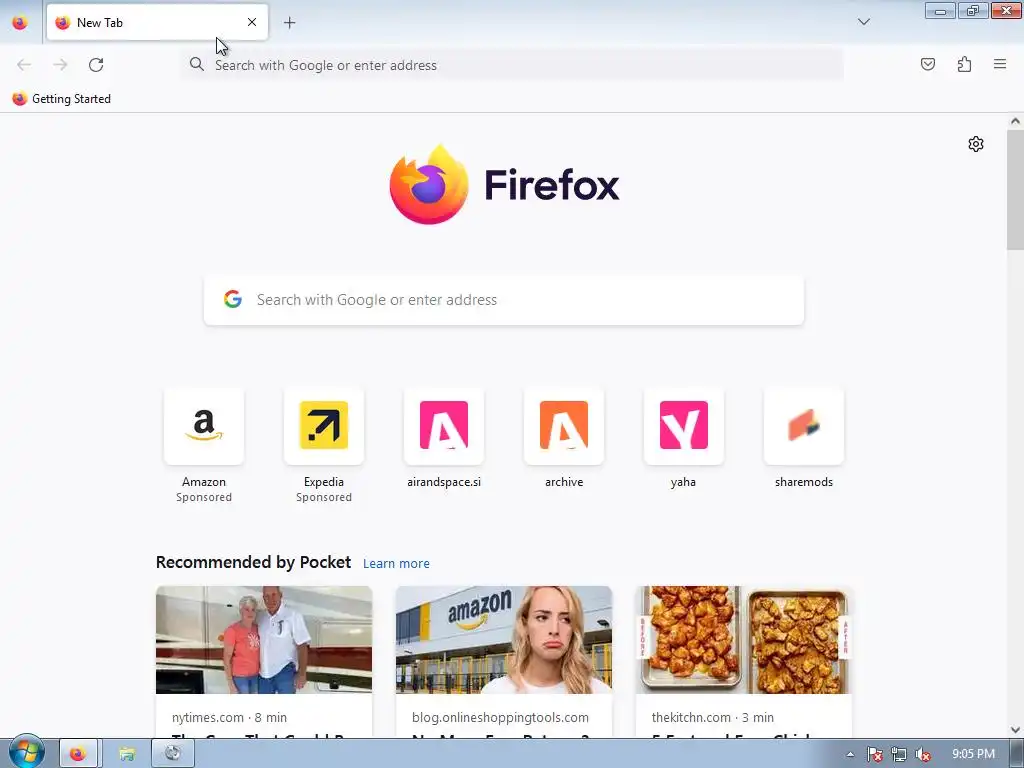This screenshot has width=1024, height=768.
Task: Open the nytimes.com story thumbnail
Action: point(264,639)
